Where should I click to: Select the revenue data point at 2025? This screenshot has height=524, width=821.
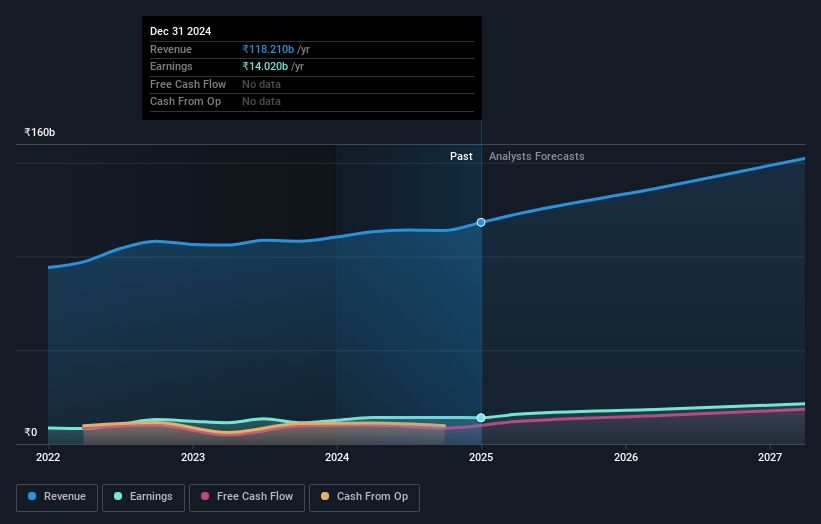[x=481, y=222]
